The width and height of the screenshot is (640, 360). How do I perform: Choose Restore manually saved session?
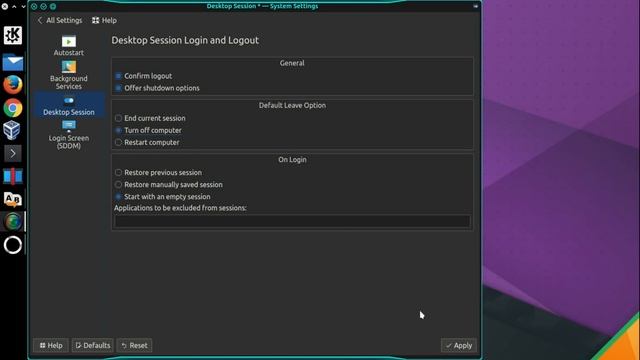(118, 184)
